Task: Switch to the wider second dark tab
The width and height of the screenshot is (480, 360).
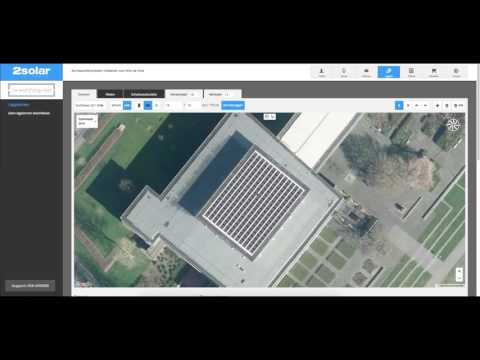Action: pos(144,94)
